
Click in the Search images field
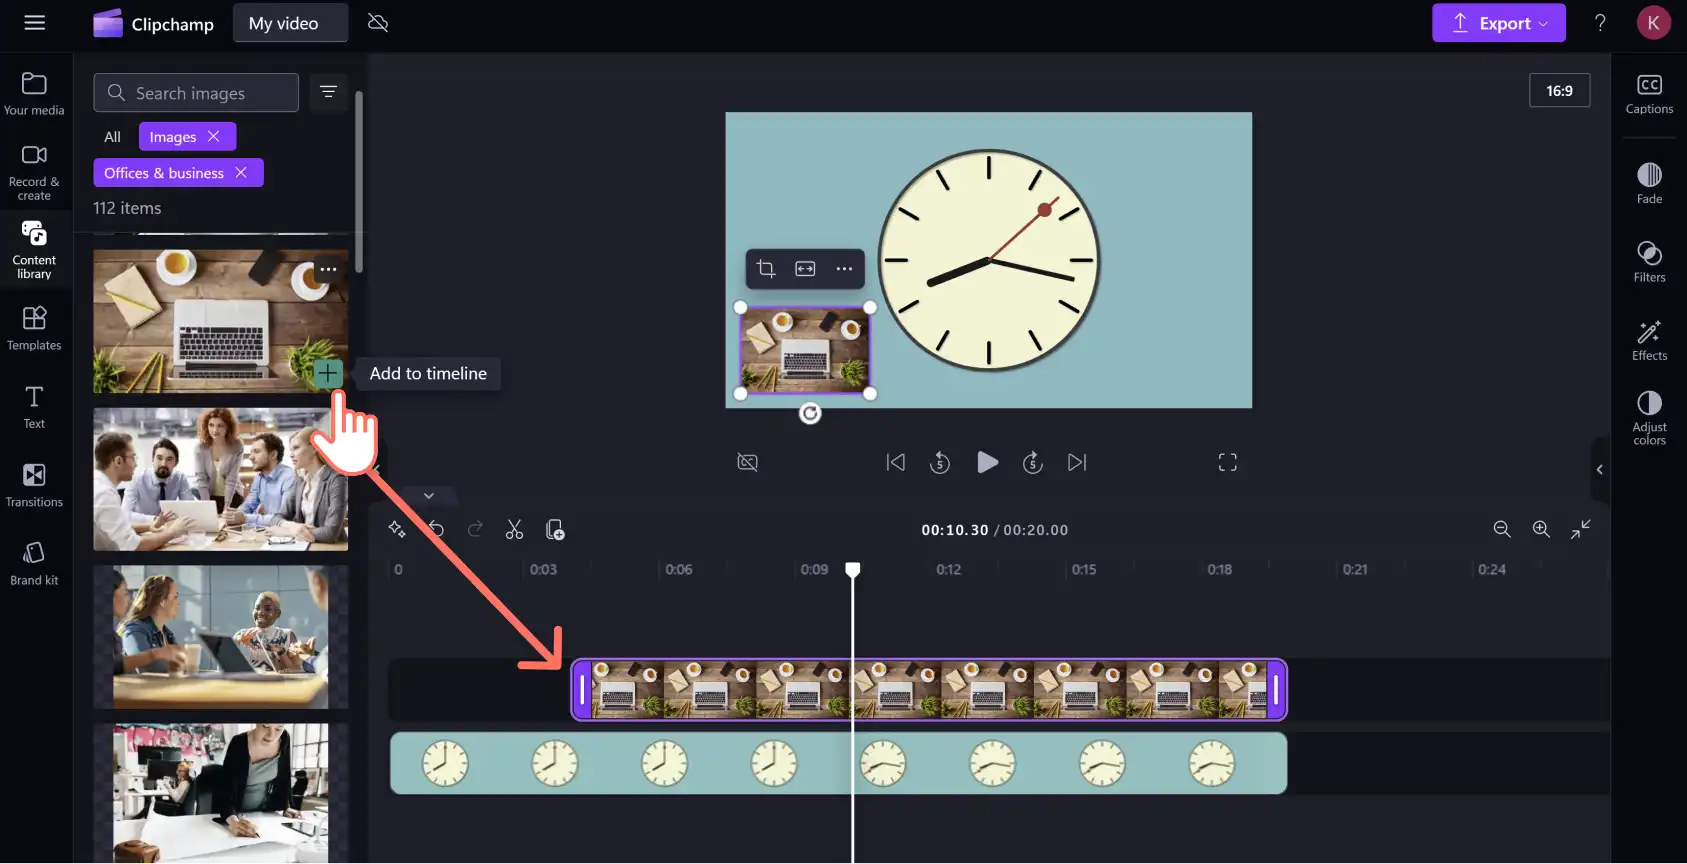coord(196,92)
